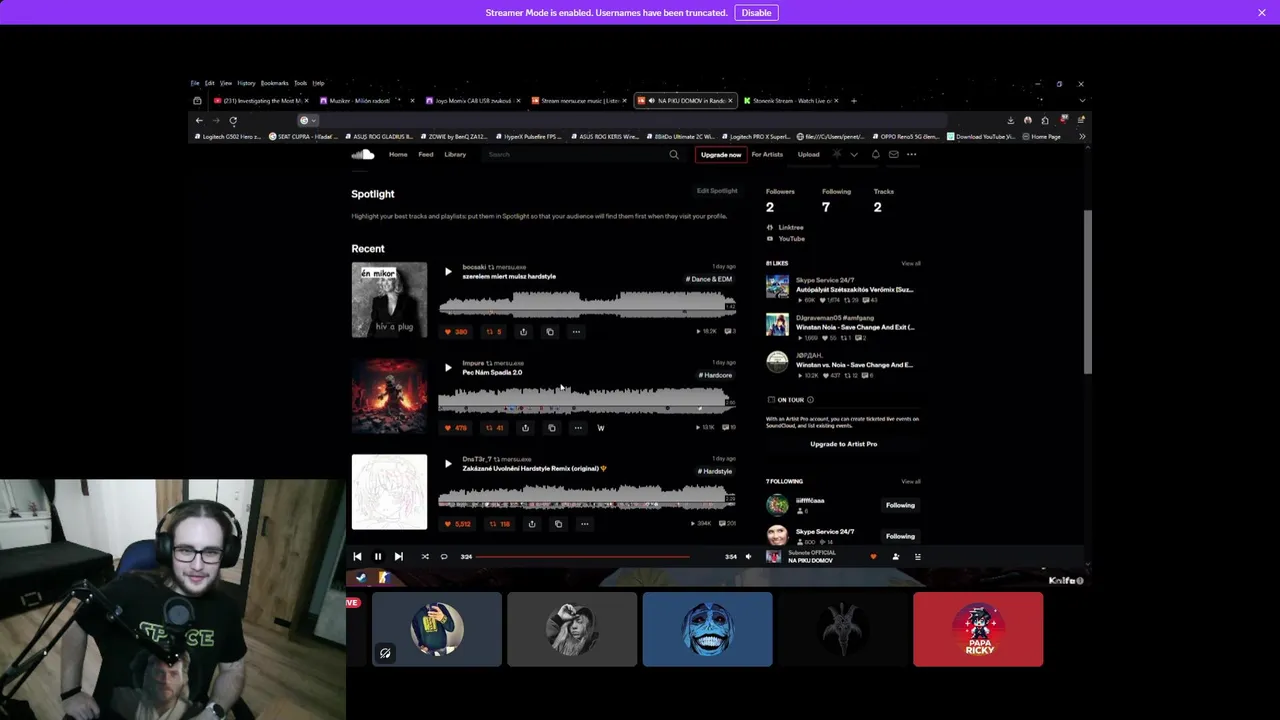Screen dimensions: 1280x720
Task: Click Upgrade to Artist Pro button
Action: (843, 444)
